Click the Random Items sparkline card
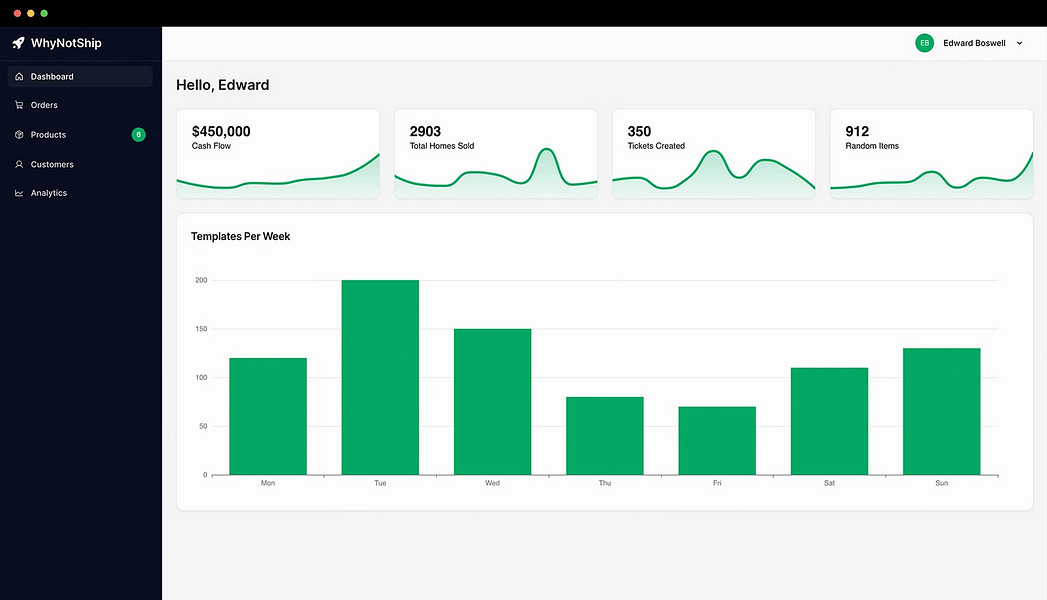The image size is (1047, 600). point(931,154)
